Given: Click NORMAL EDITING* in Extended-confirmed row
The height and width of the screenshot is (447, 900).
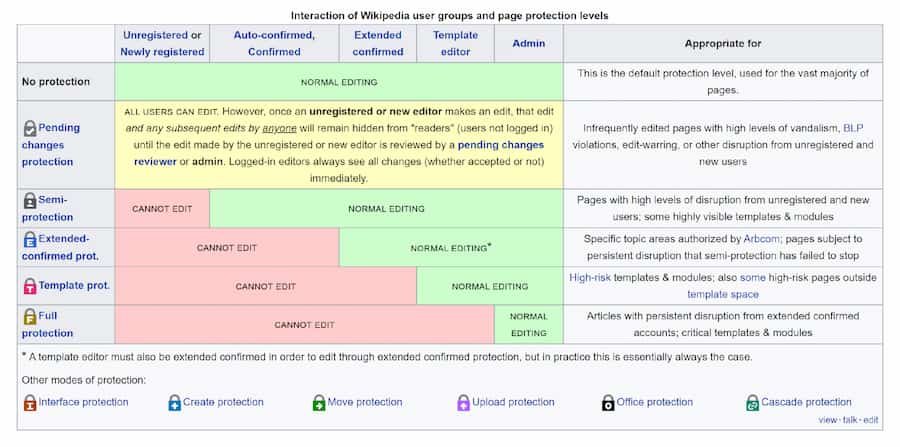Looking at the screenshot, I should pos(451,248).
